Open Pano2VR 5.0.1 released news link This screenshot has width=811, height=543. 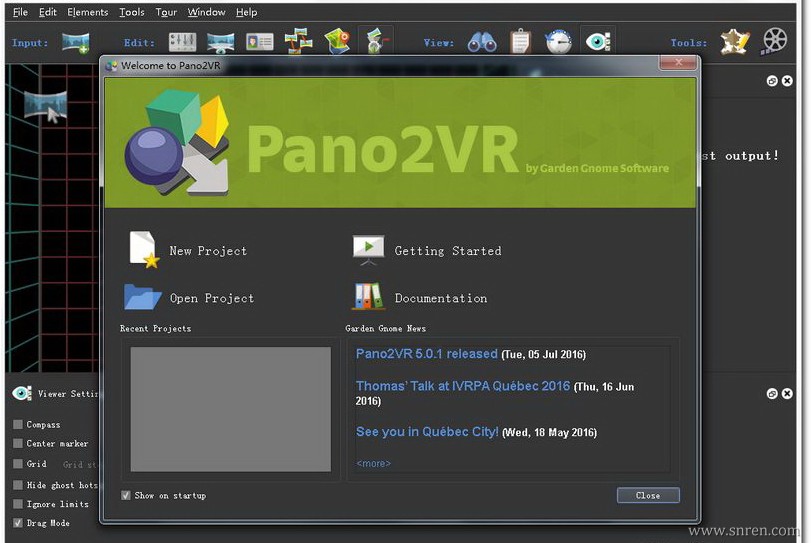(427, 354)
